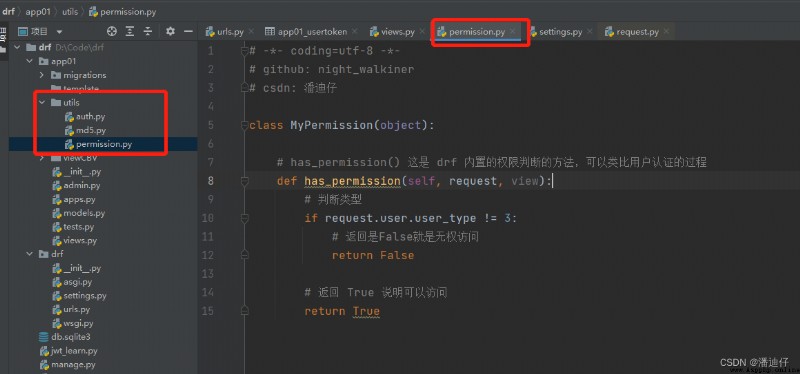Open auth.py in the project tree
The width and height of the screenshot is (800, 374).
coord(85,116)
